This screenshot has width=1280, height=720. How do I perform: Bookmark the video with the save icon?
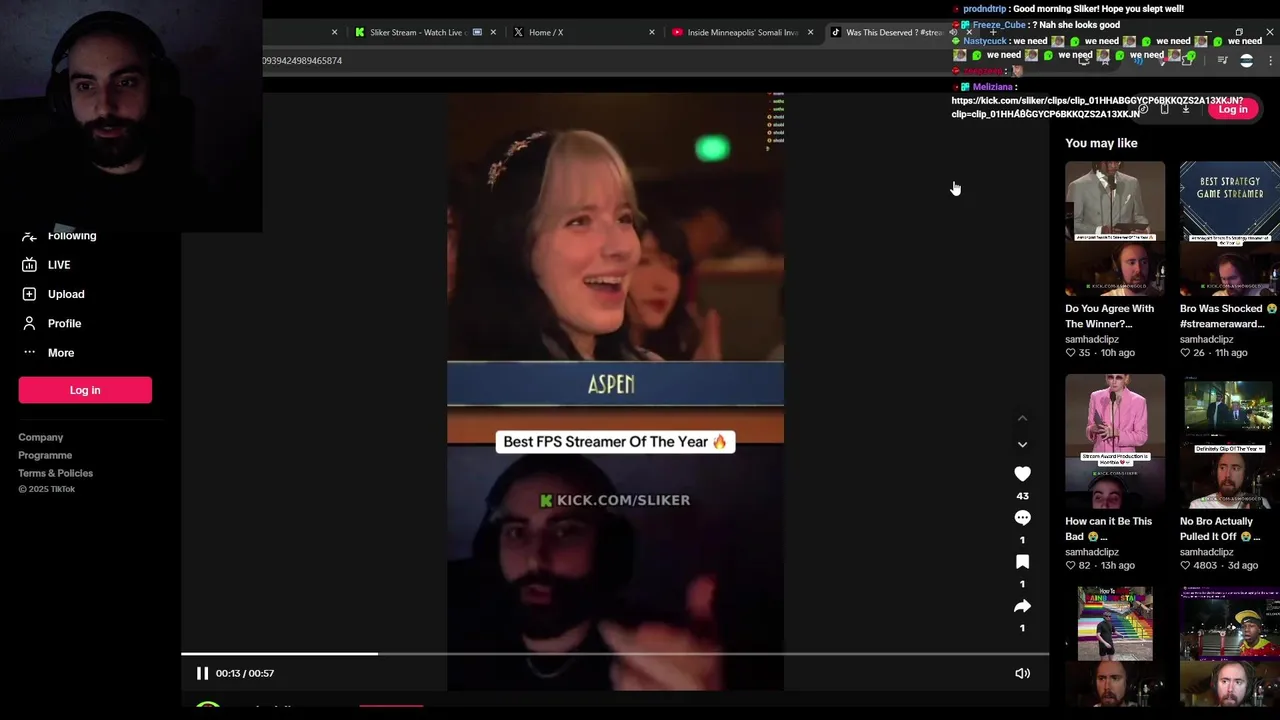click(1022, 562)
